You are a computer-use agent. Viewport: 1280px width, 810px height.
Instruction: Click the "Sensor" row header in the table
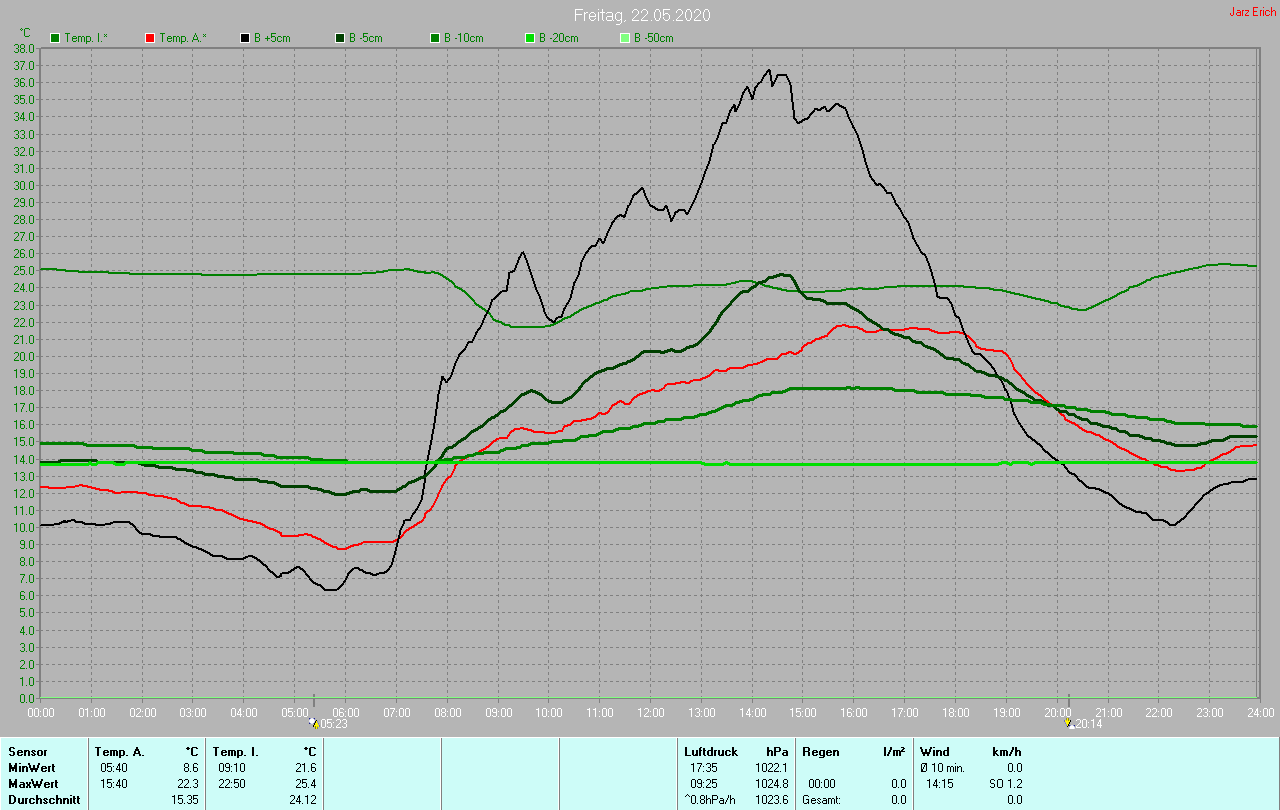(28, 752)
